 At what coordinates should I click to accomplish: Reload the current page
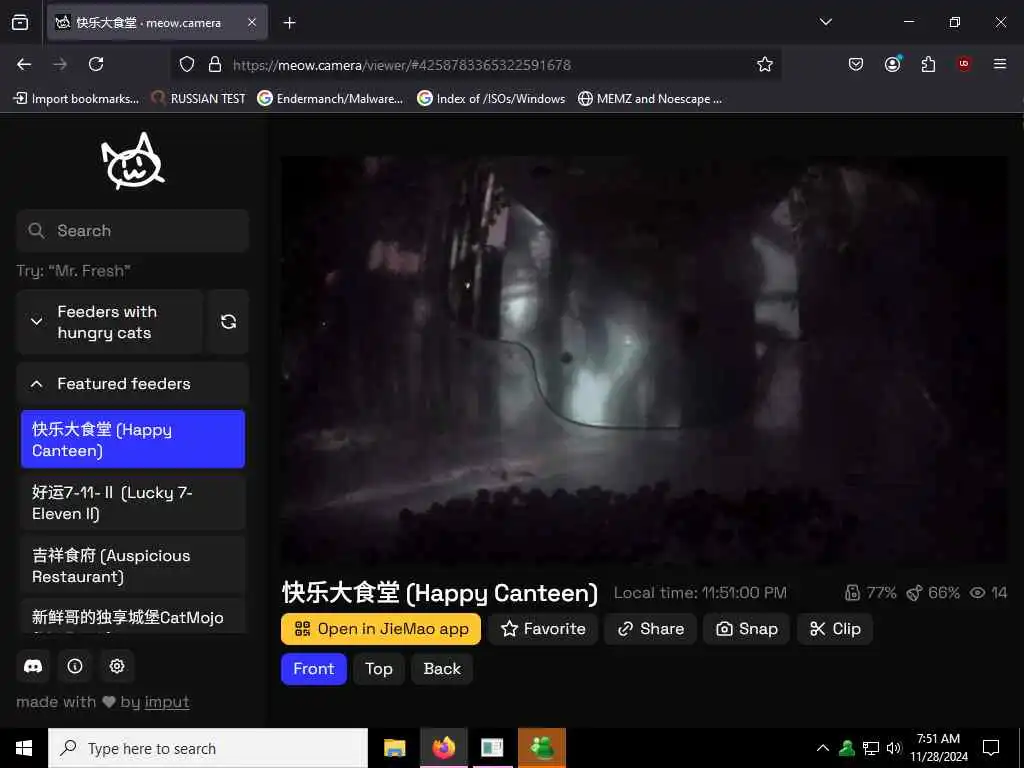(96, 64)
